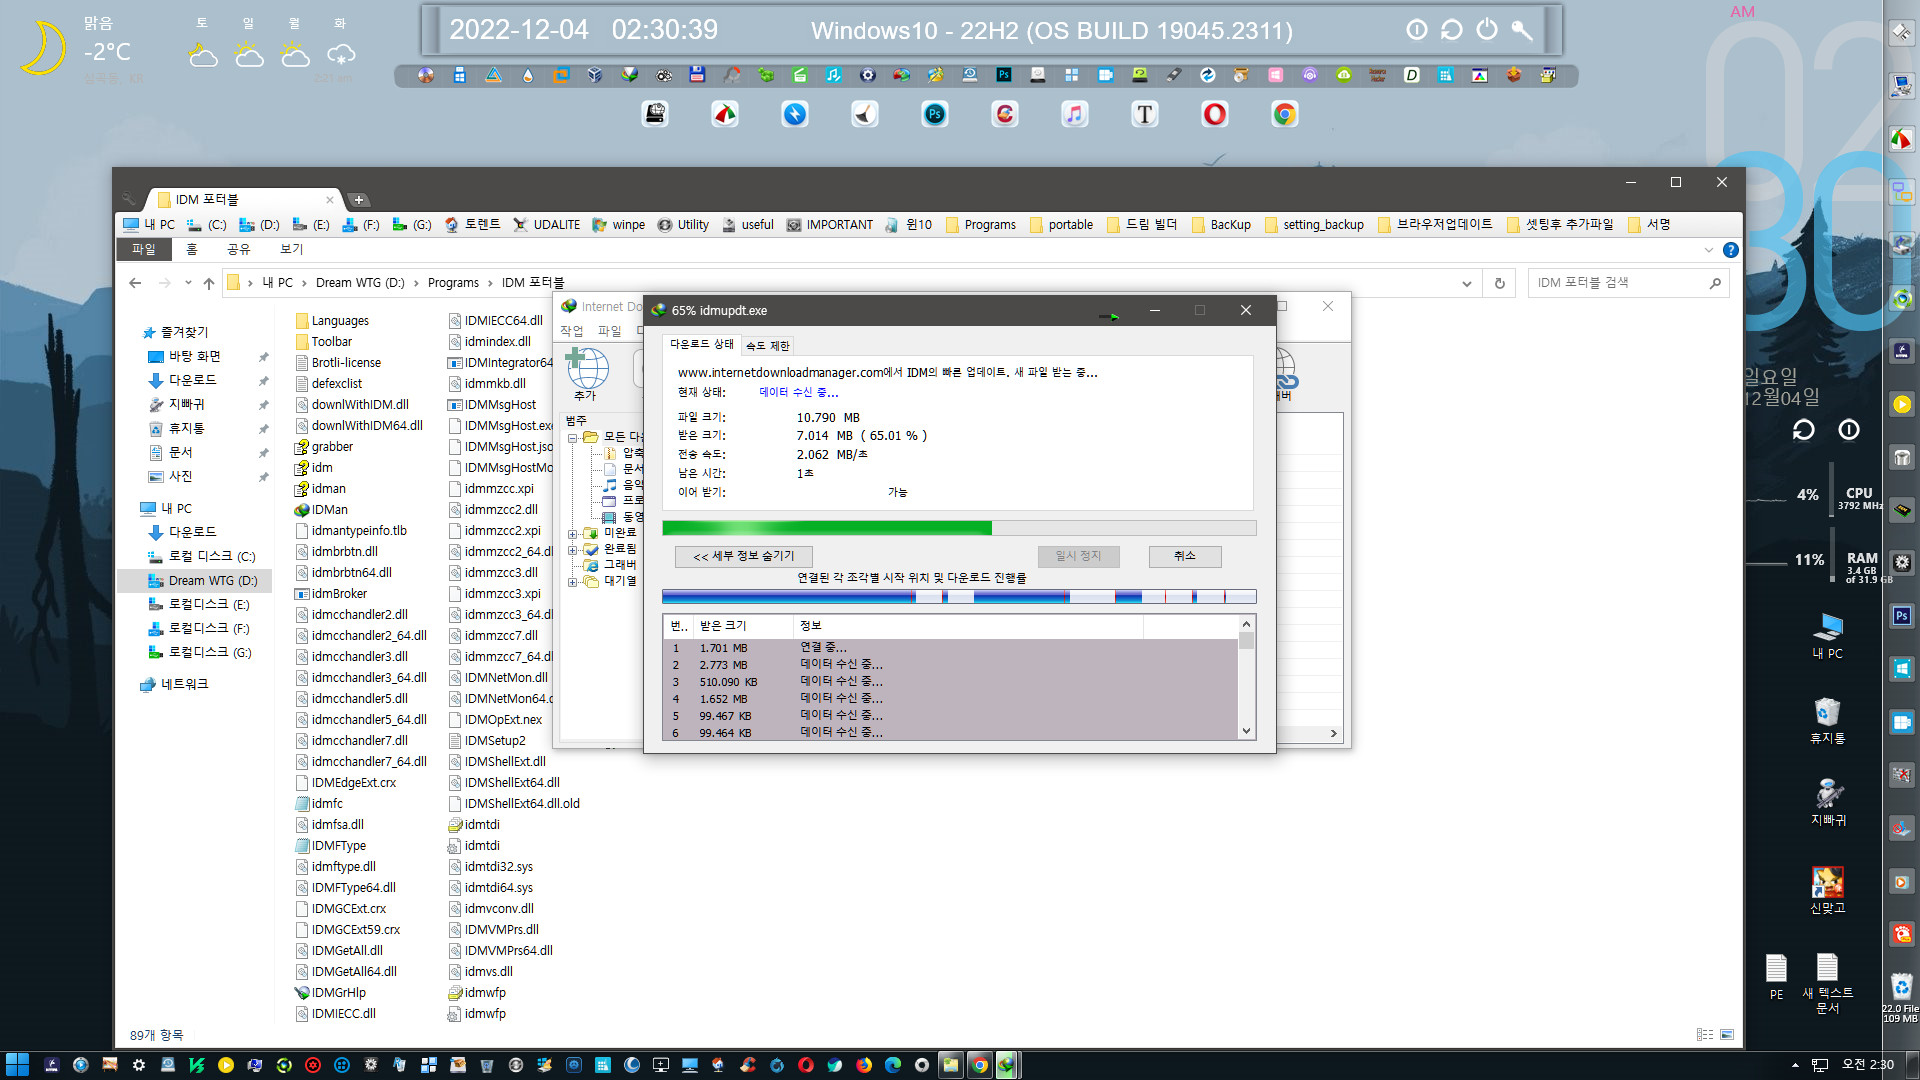
Task: Click the Chrome icon on the taskbar
Action: [979, 1065]
